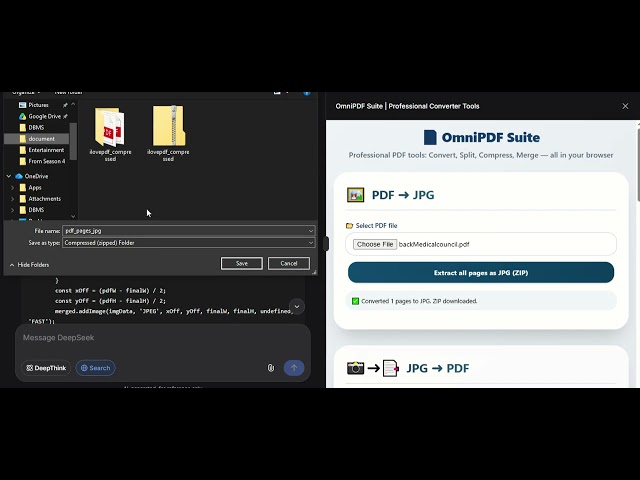The image size is (640, 480).
Task: Click the DeepSeek send arrow button
Action: point(294,368)
